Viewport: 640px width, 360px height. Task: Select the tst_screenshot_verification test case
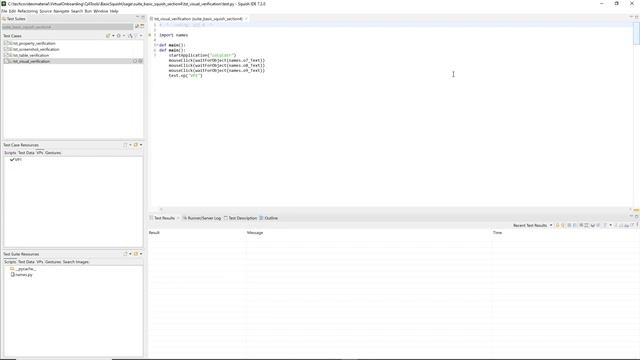(36, 49)
